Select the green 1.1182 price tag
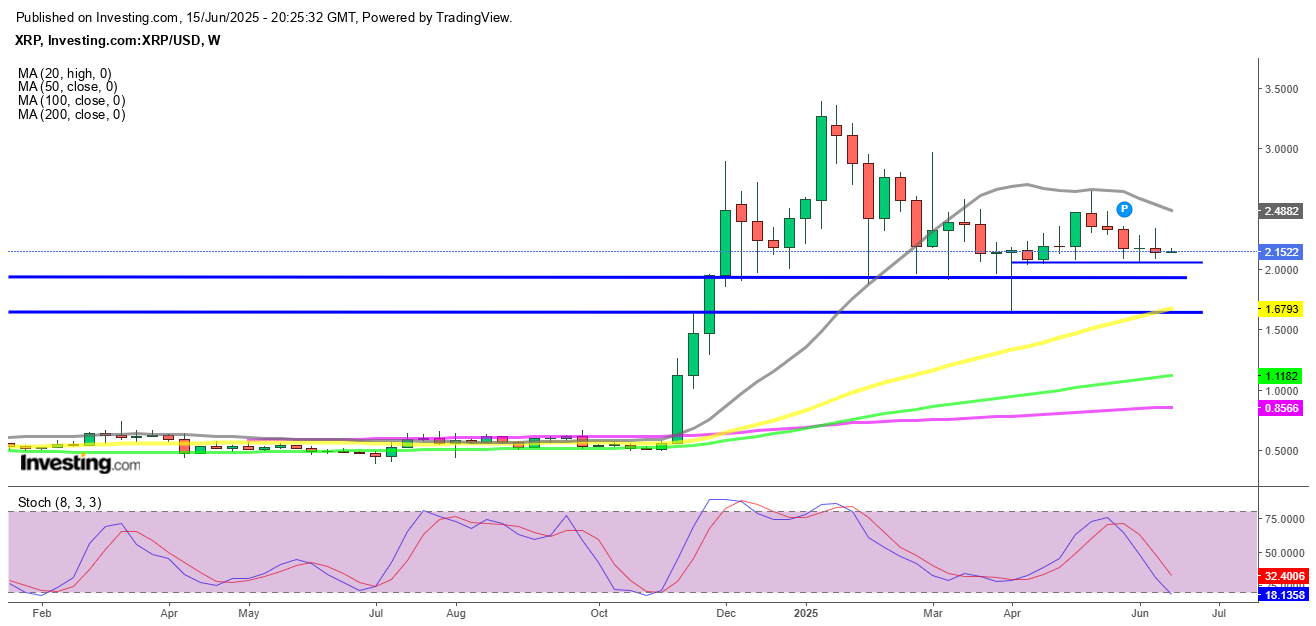Image resolution: width=1316 pixels, height=626 pixels. (1281, 376)
